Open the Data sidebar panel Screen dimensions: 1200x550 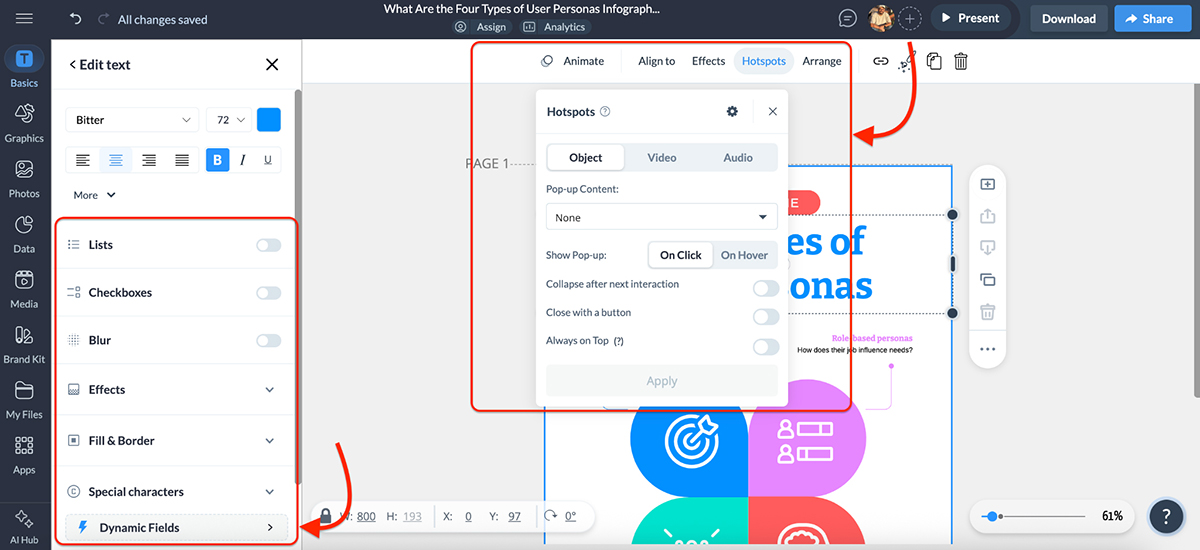coord(24,232)
